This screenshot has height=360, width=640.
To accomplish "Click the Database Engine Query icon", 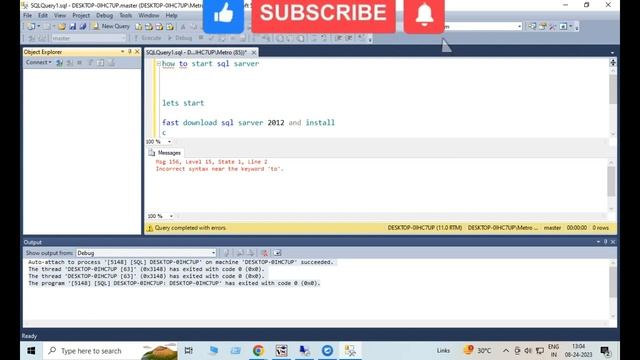I will click(x=139, y=27).
